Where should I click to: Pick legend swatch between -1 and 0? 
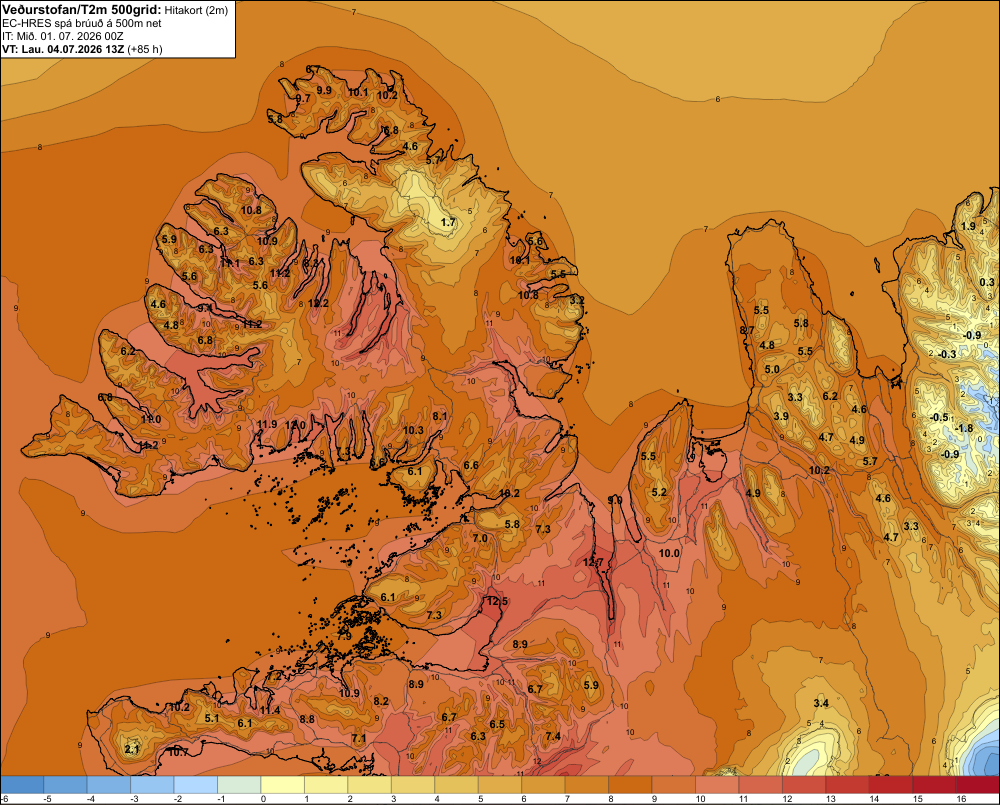point(239,784)
